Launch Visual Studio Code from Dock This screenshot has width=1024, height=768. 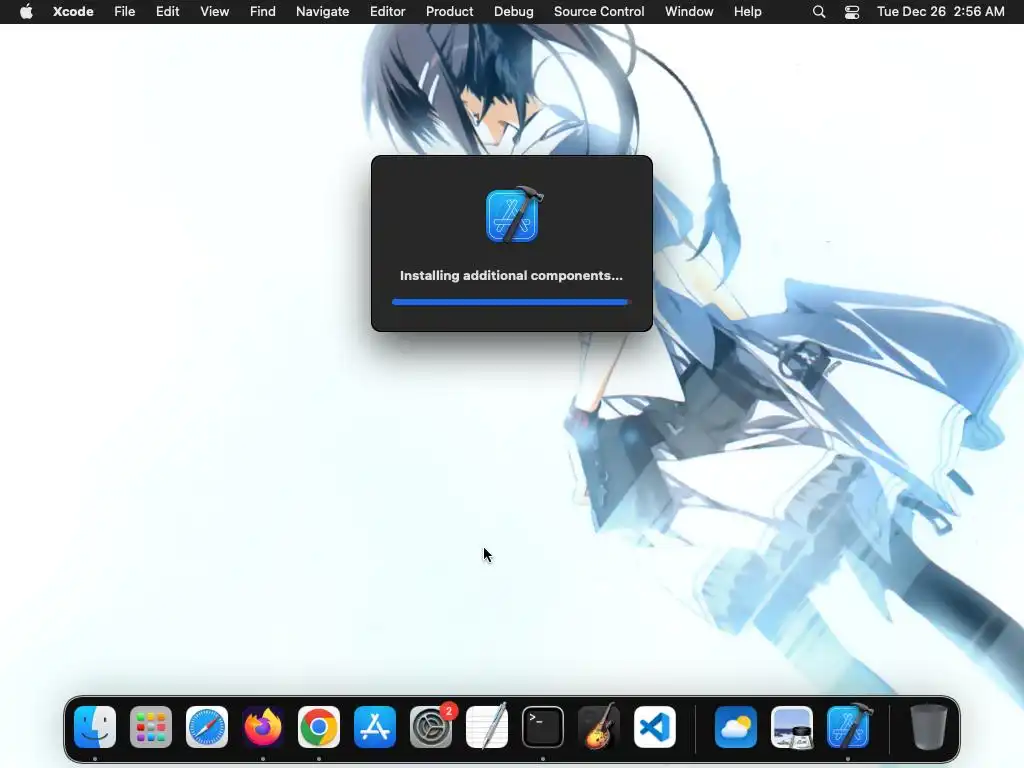click(655, 727)
